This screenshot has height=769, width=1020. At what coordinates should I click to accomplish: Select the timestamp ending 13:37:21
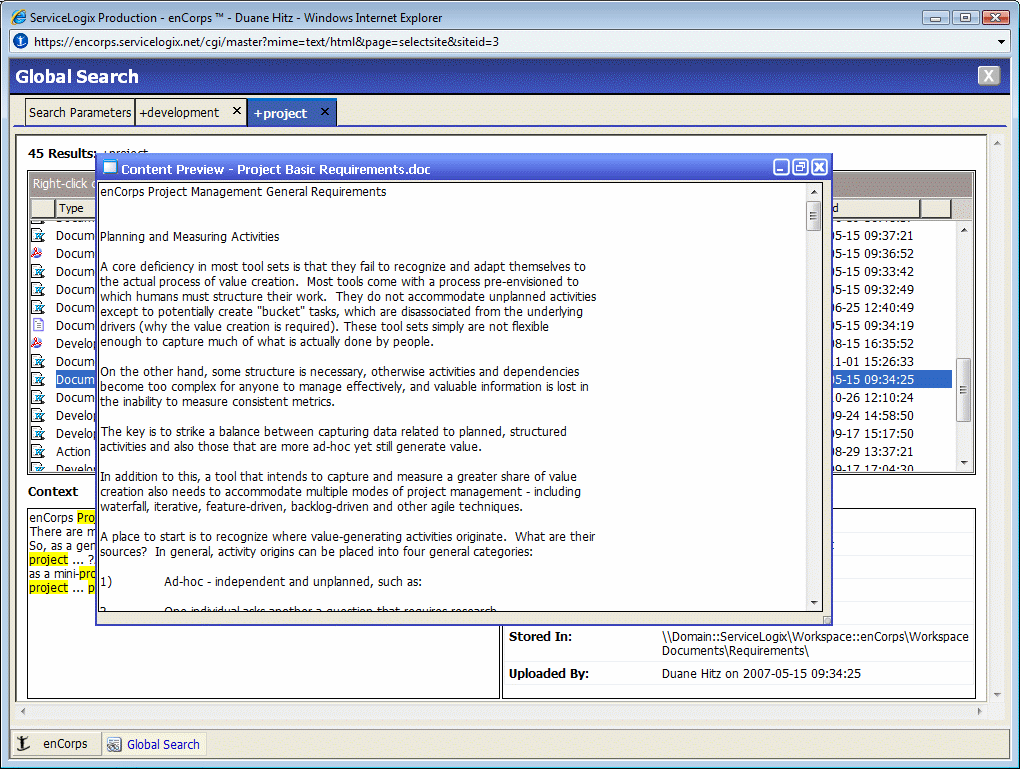(x=873, y=452)
